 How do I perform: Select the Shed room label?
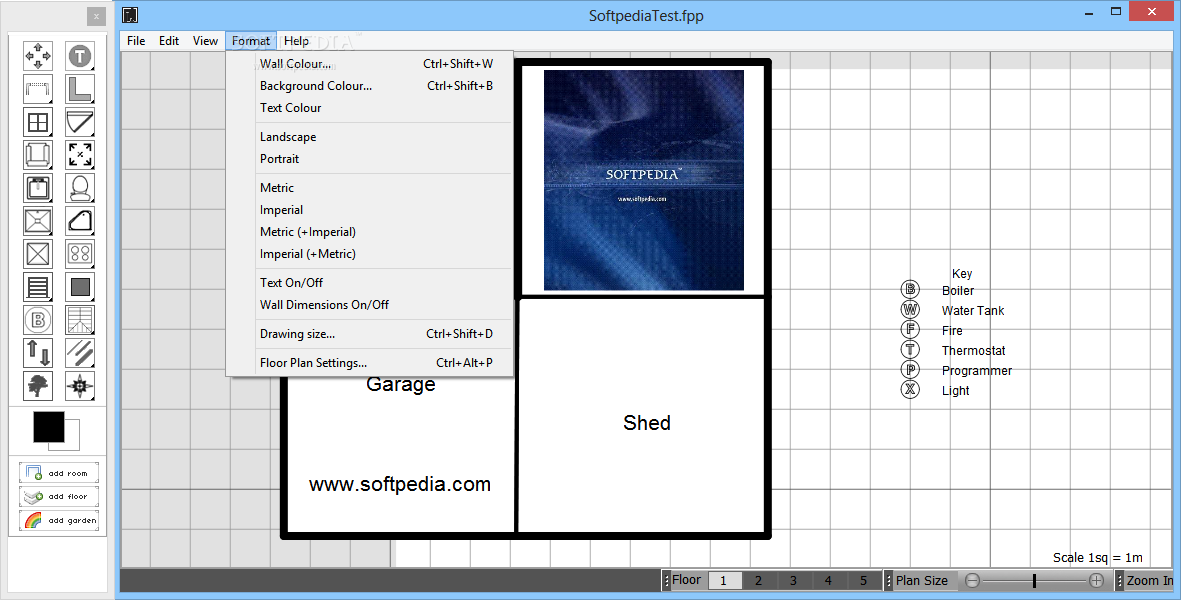tap(646, 423)
